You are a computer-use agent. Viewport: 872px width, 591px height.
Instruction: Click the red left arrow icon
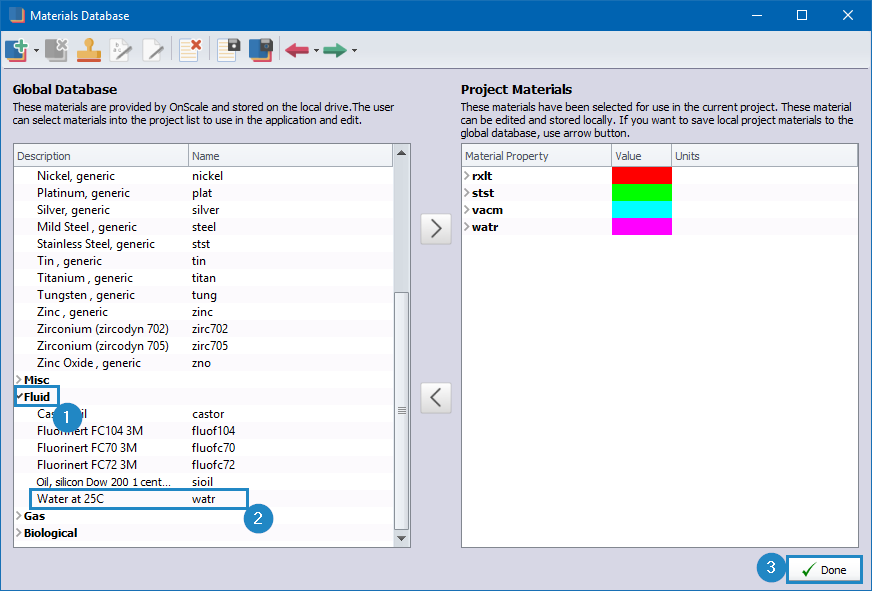[297, 51]
